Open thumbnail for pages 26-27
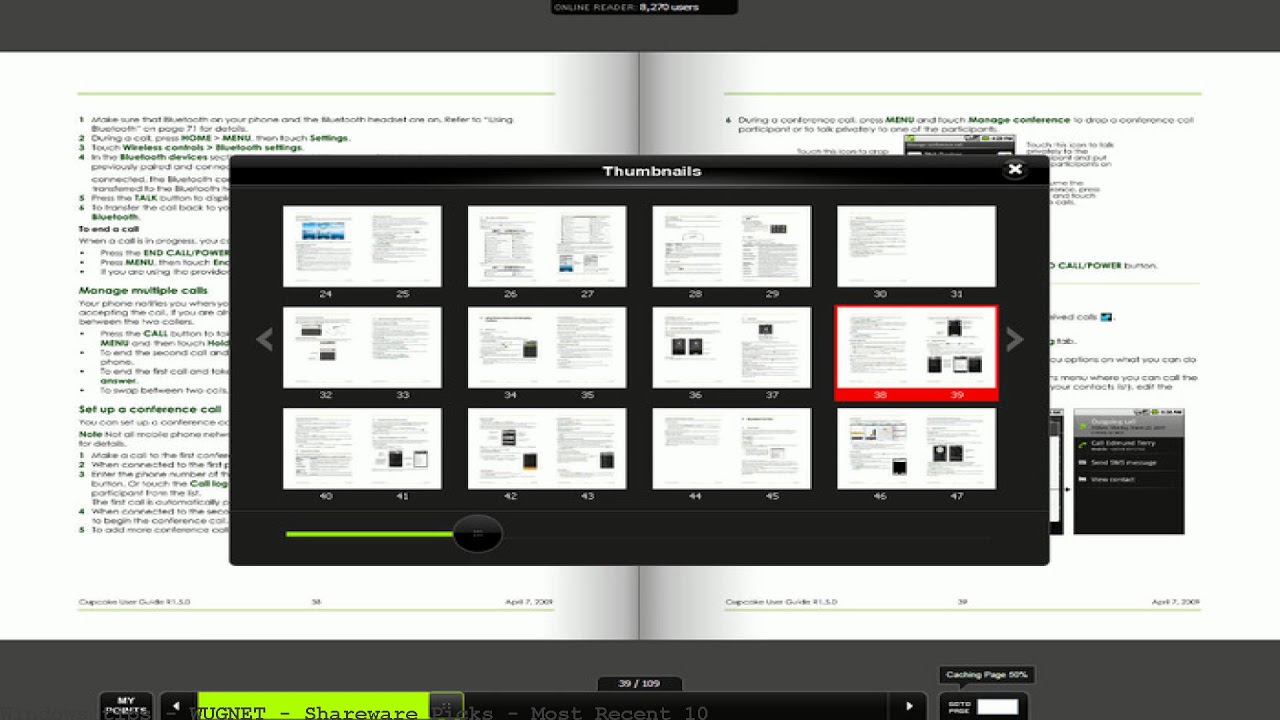This screenshot has width=1280, height=720. [547, 246]
